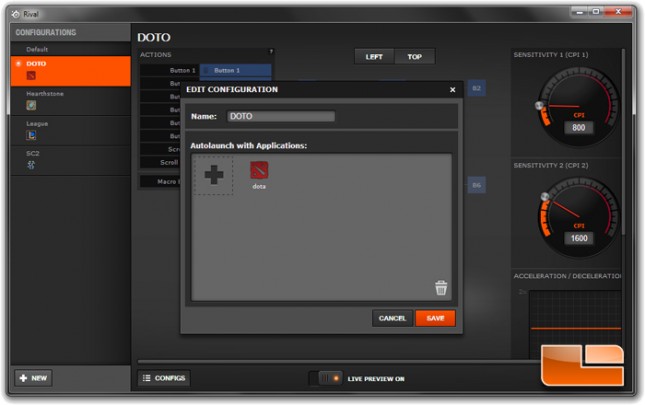The width and height of the screenshot is (645, 405).
Task: Click the CONFIGURATIONS sidebar header
Action: point(46,32)
